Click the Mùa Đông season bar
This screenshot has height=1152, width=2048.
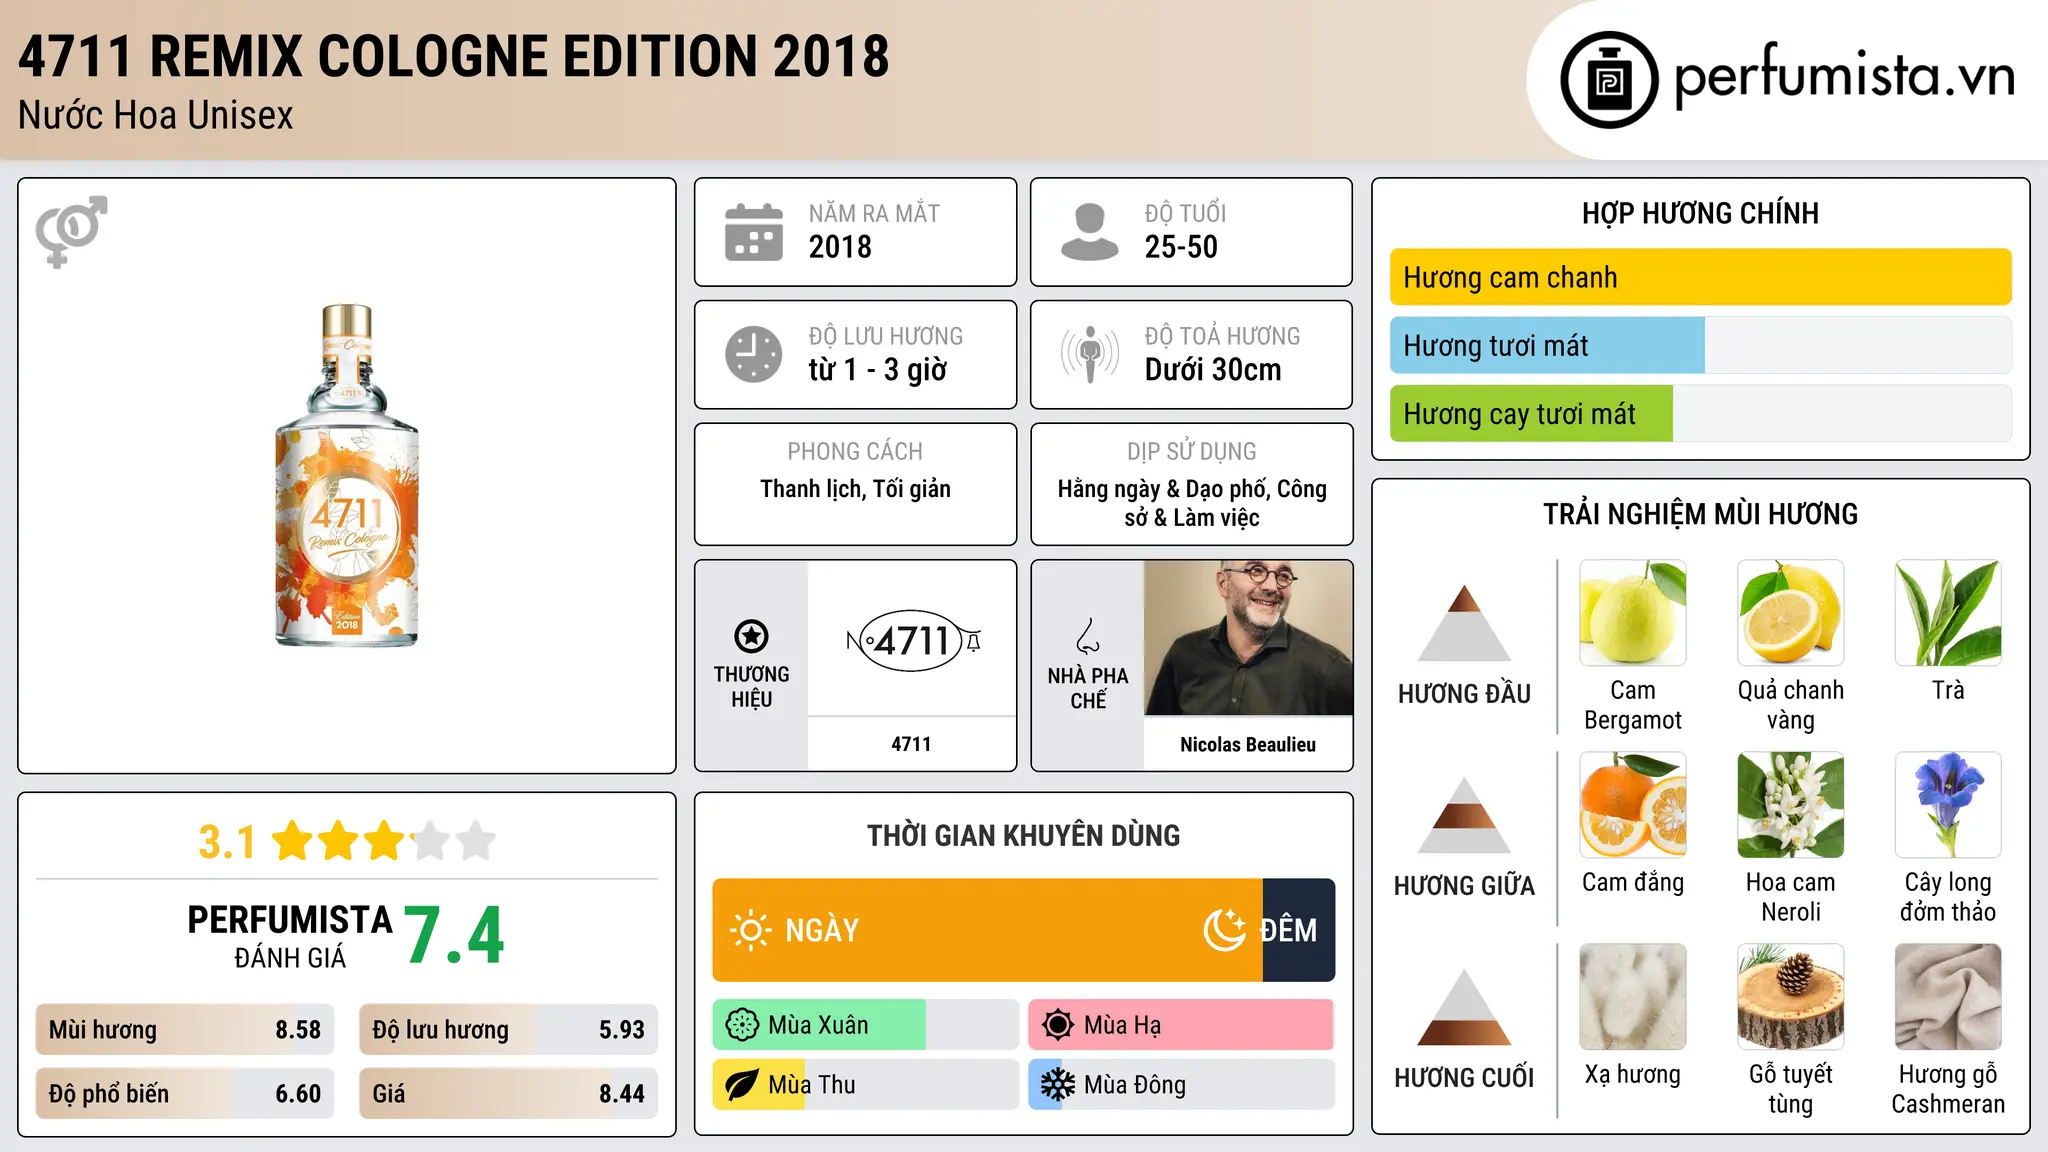click(1181, 1085)
